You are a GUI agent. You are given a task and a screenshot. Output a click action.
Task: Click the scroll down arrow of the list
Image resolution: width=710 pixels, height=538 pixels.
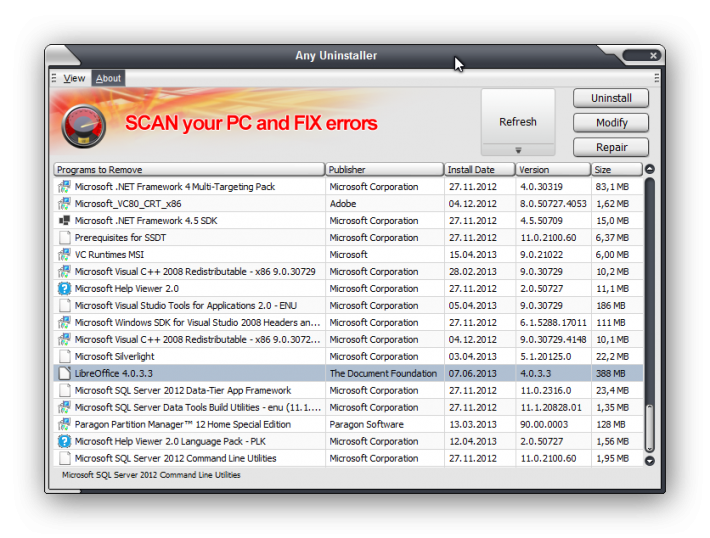(650, 461)
